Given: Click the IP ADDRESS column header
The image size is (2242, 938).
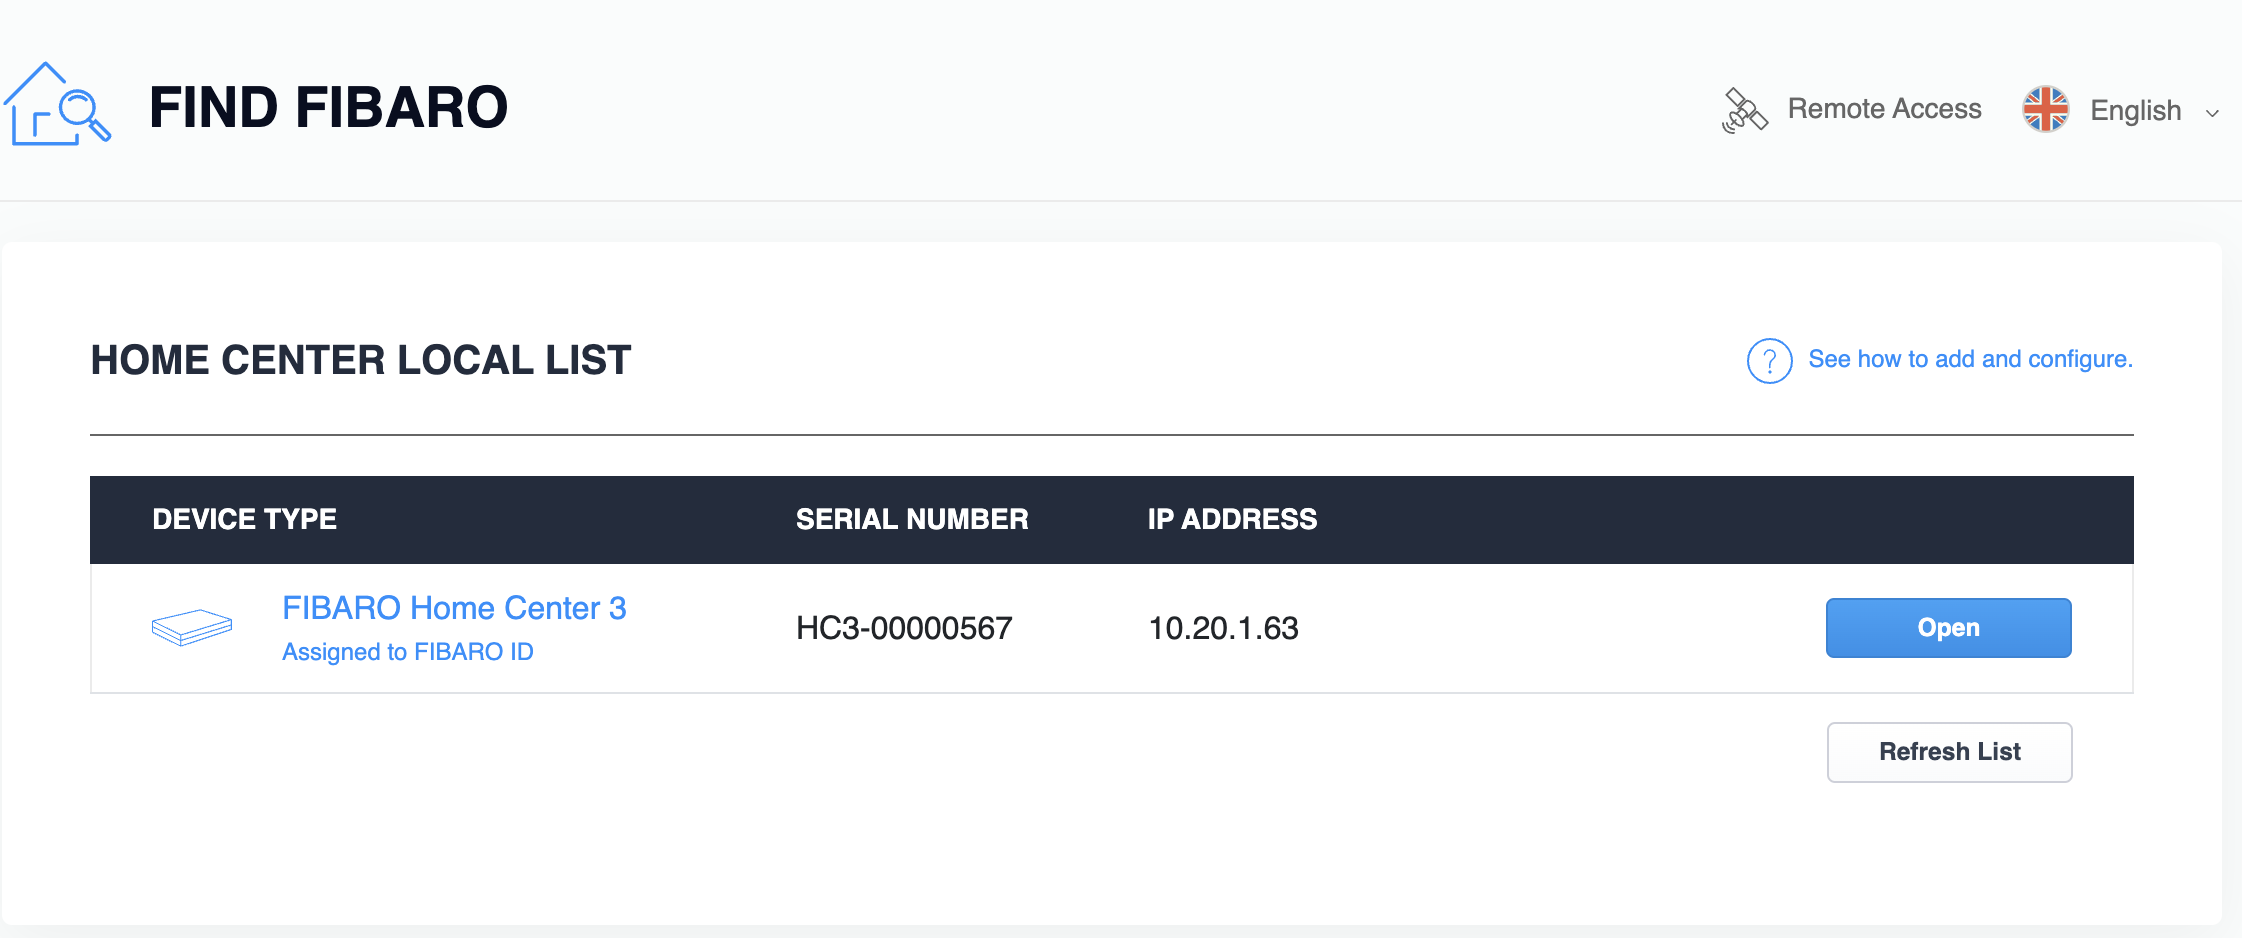Looking at the screenshot, I should click(1232, 519).
